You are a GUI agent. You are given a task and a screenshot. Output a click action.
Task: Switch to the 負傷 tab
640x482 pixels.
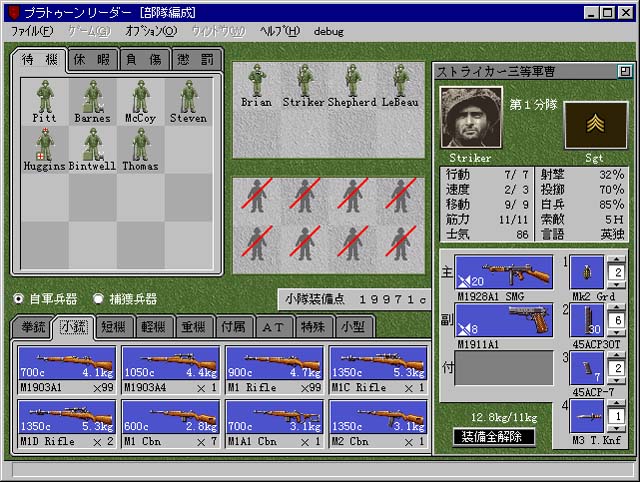(144, 60)
